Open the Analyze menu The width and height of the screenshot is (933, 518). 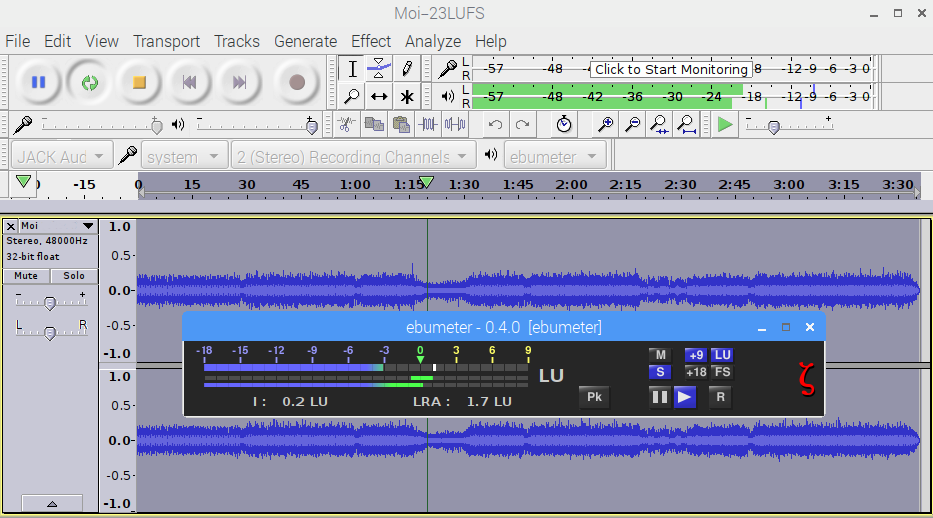pyautogui.click(x=433, y=41)
